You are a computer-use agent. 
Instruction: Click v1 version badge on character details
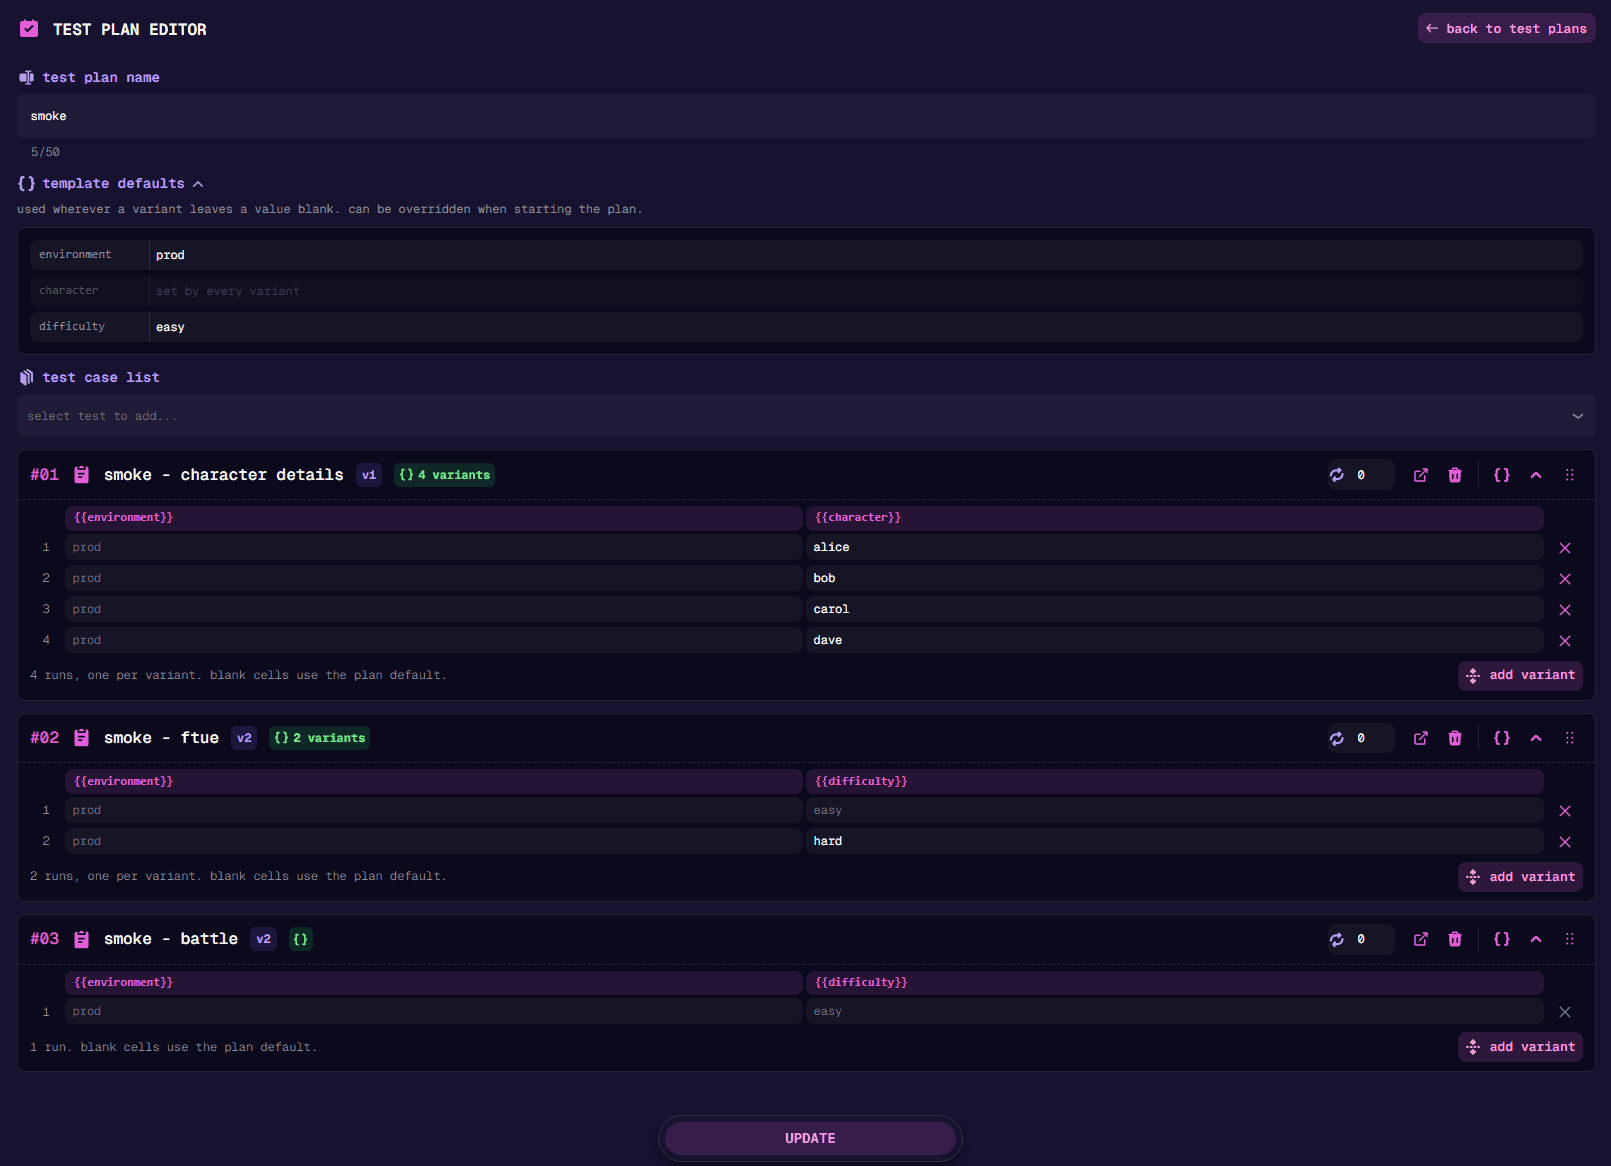pos(369,475)
